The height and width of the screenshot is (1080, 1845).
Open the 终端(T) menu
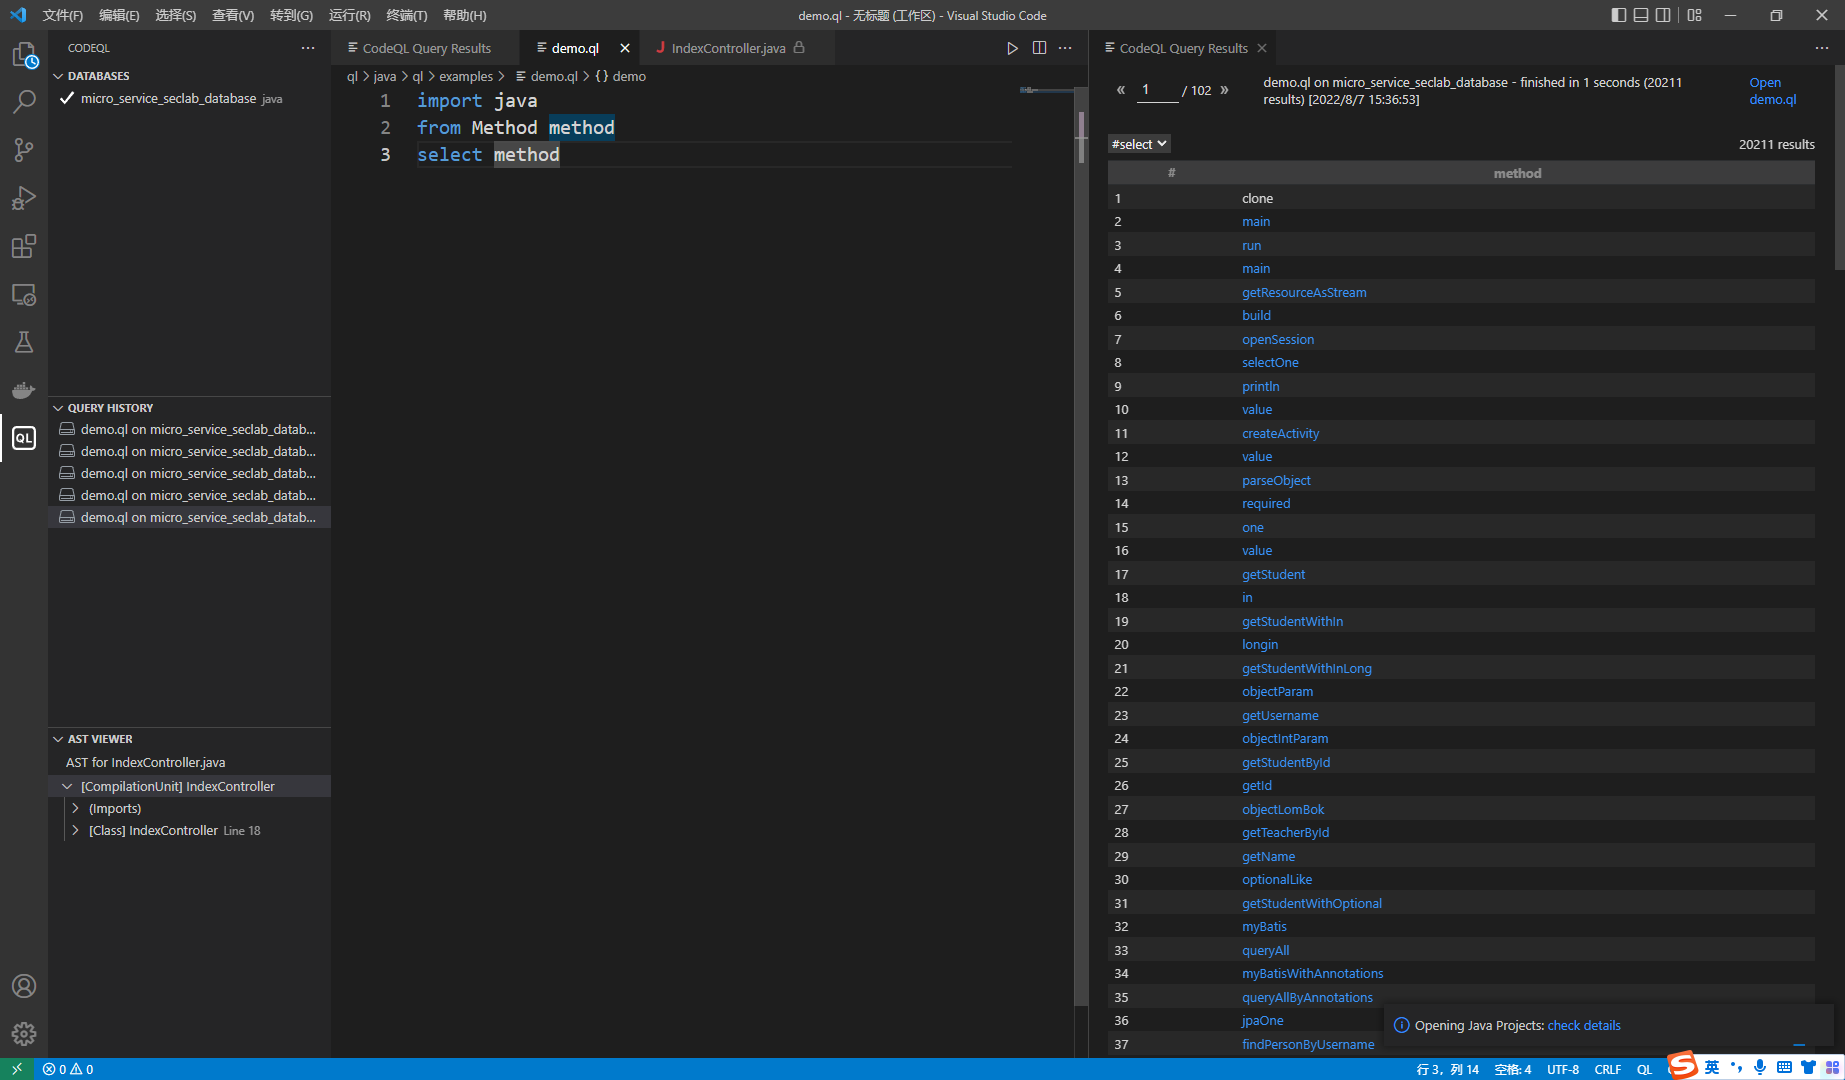(x=406, y=15)
